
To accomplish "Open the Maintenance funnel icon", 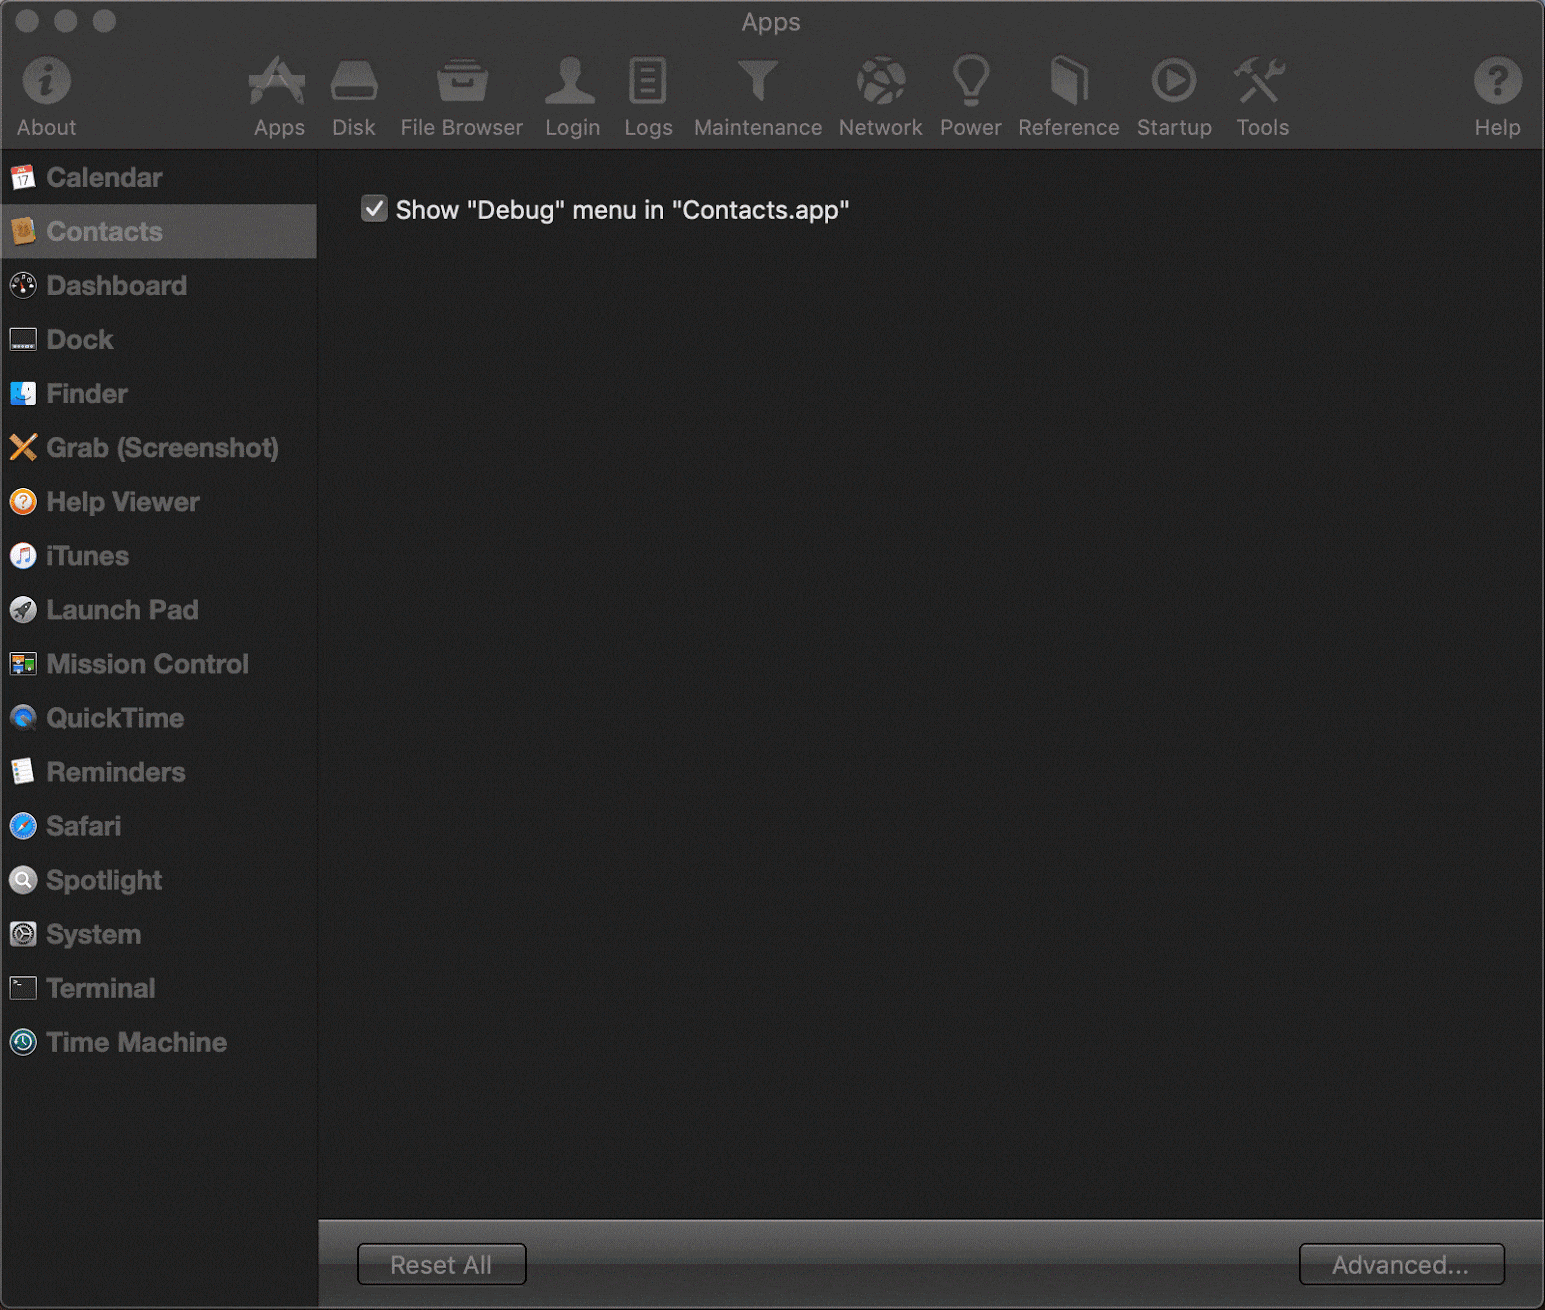I will point(758,96).
